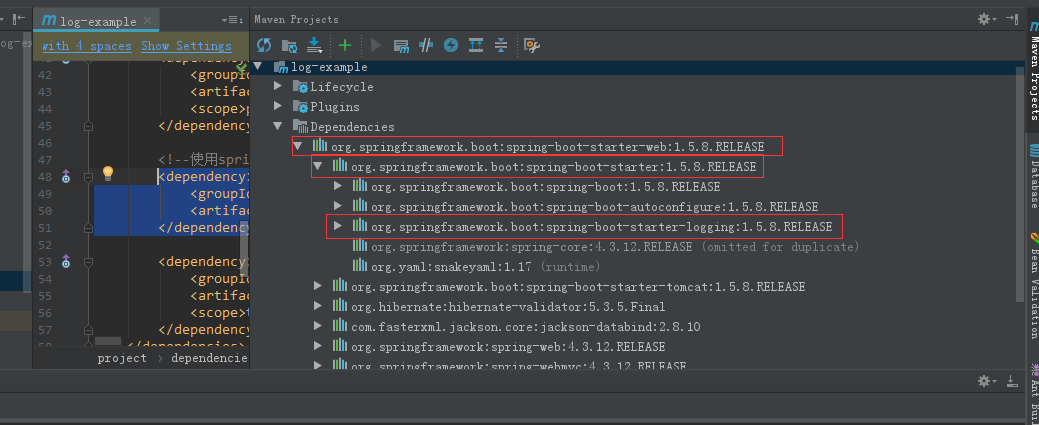Fold dependency block at line 51
This screenshot has width=1039, height=425.
pyautogui.click(x=88, y=227)
